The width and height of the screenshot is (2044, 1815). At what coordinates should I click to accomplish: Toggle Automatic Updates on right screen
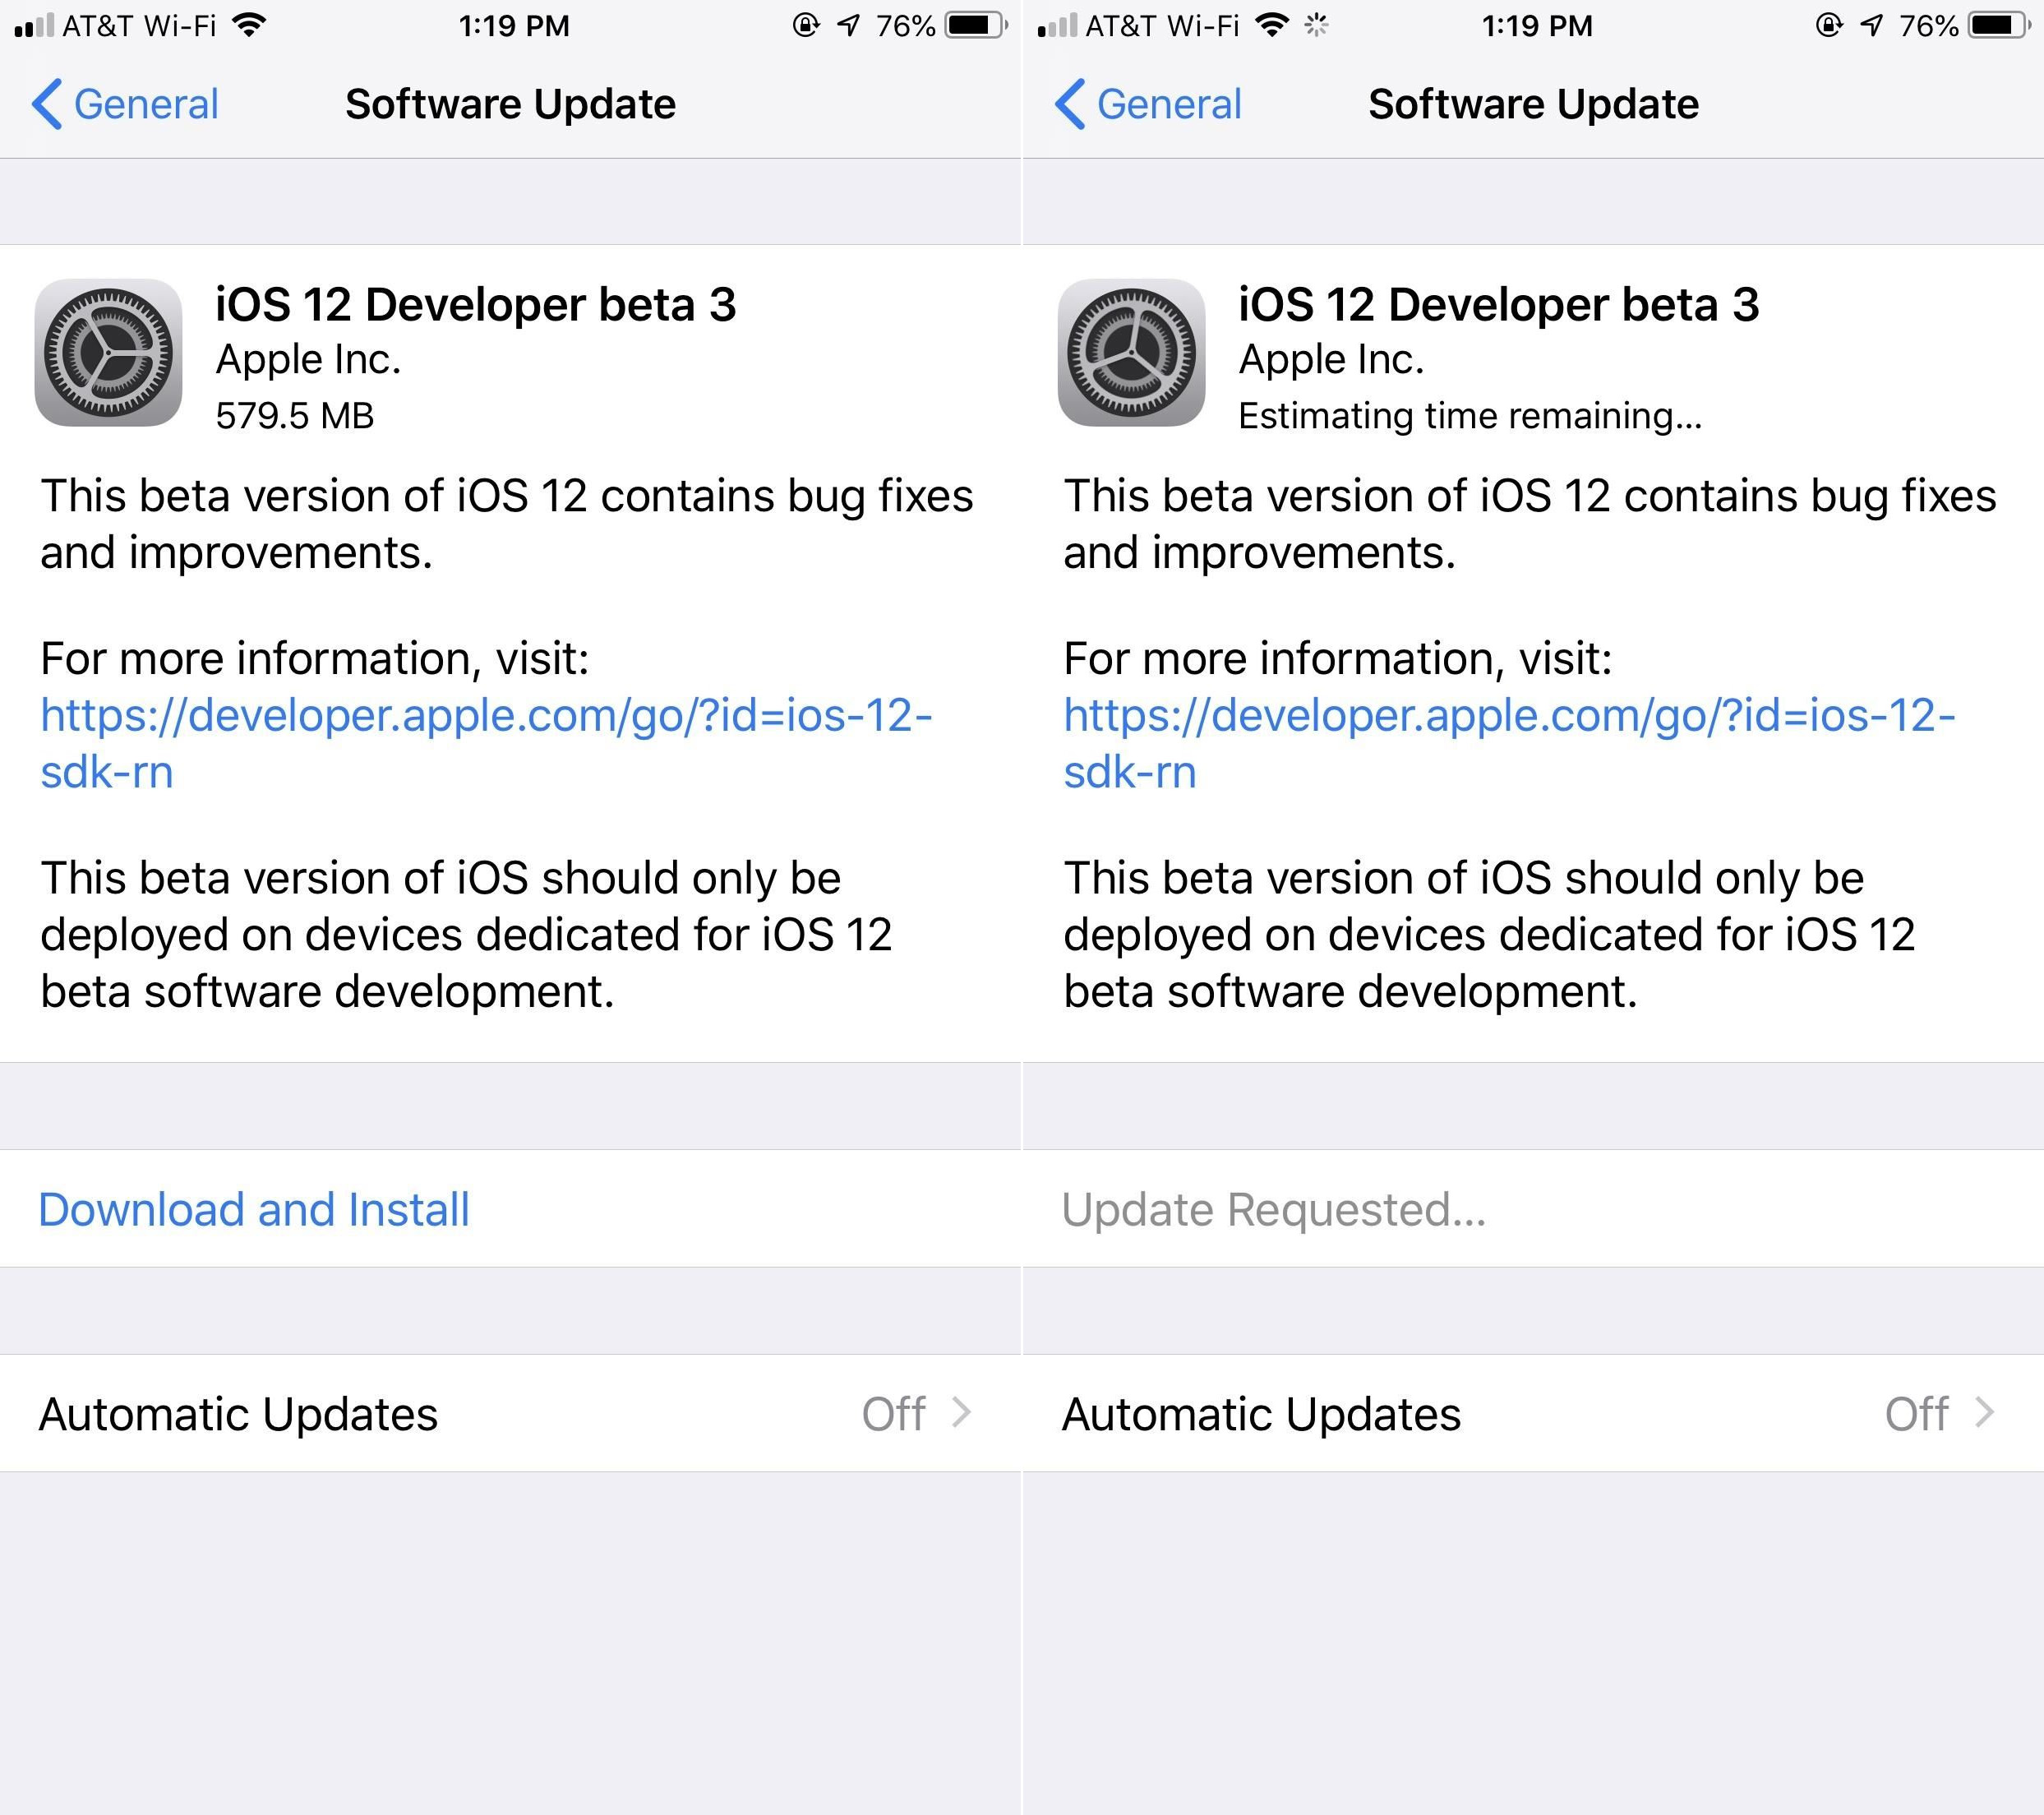click(1979, 1419)
